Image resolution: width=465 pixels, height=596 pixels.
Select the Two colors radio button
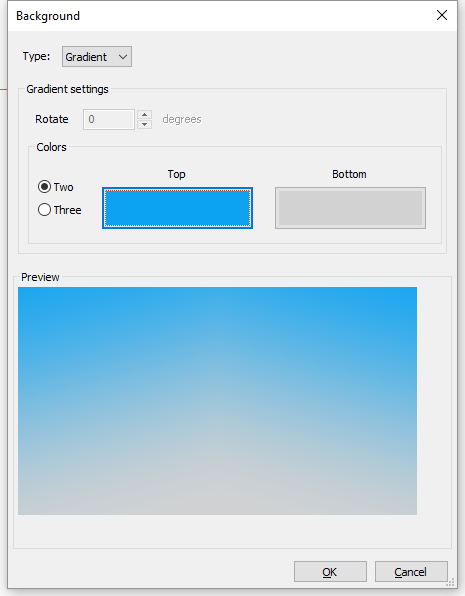(44, 187)
